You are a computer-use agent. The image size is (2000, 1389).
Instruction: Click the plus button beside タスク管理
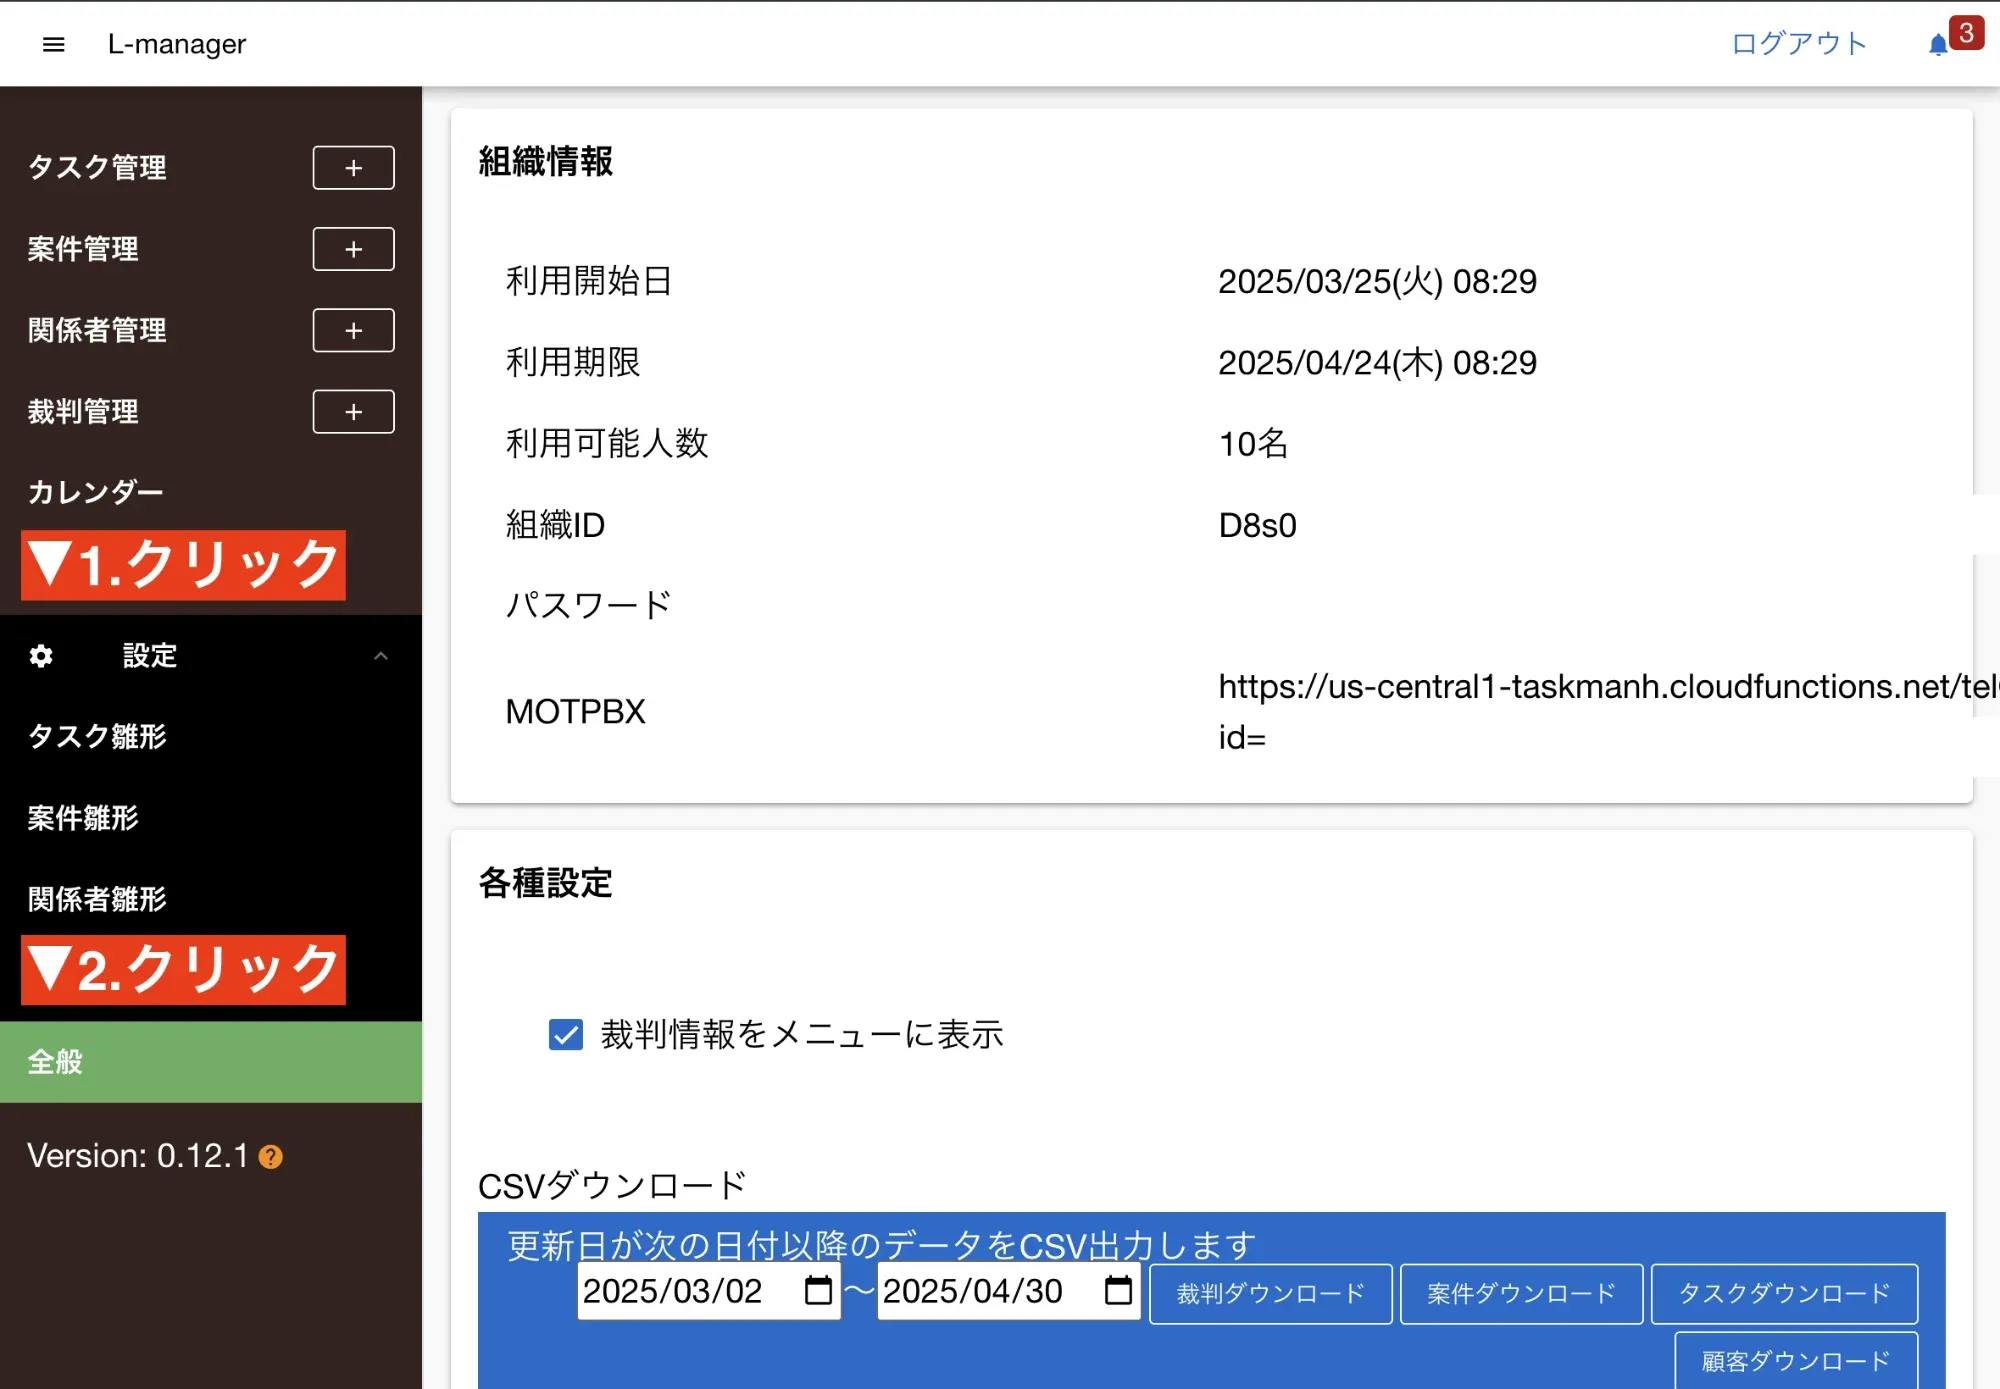[353, 168]
